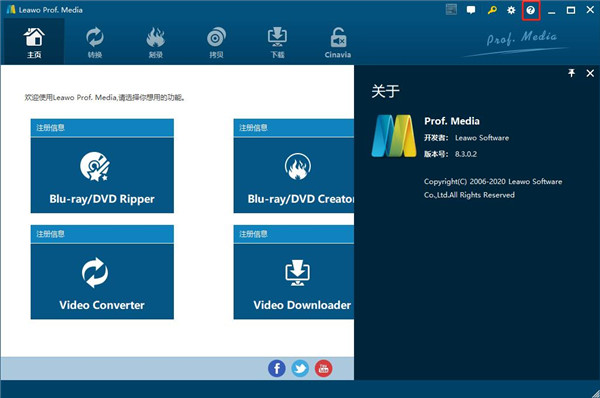The width and height of the screenshot is (600, 398).
Task: Pin the About panel
Action: click(572, 73)
